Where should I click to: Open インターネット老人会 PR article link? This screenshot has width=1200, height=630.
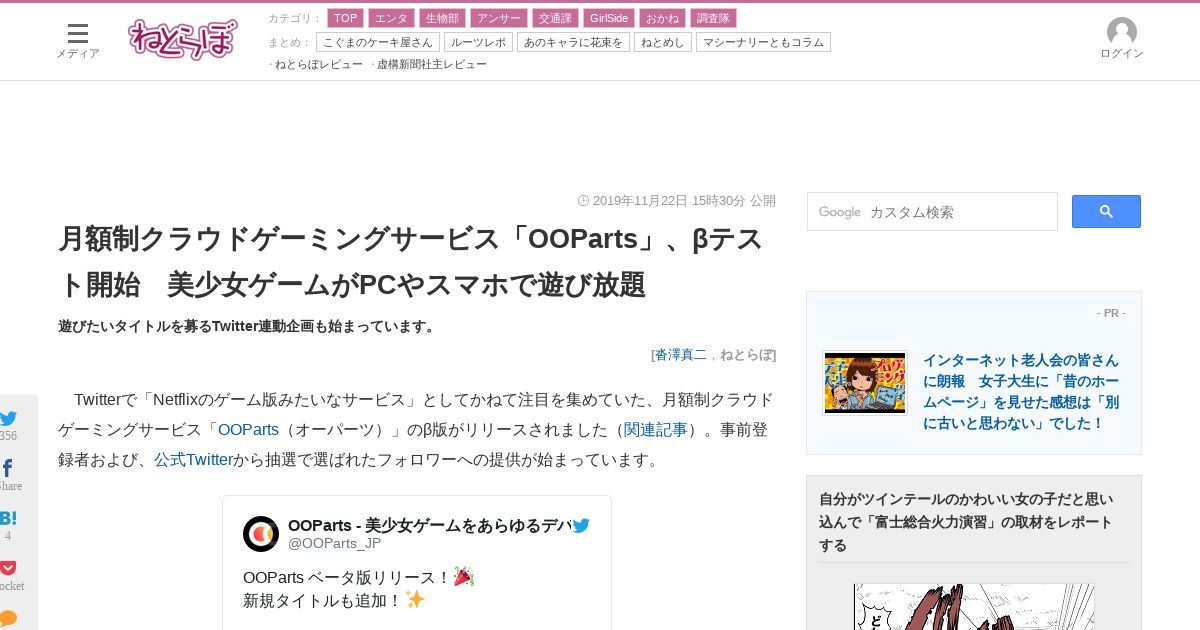1021,391
